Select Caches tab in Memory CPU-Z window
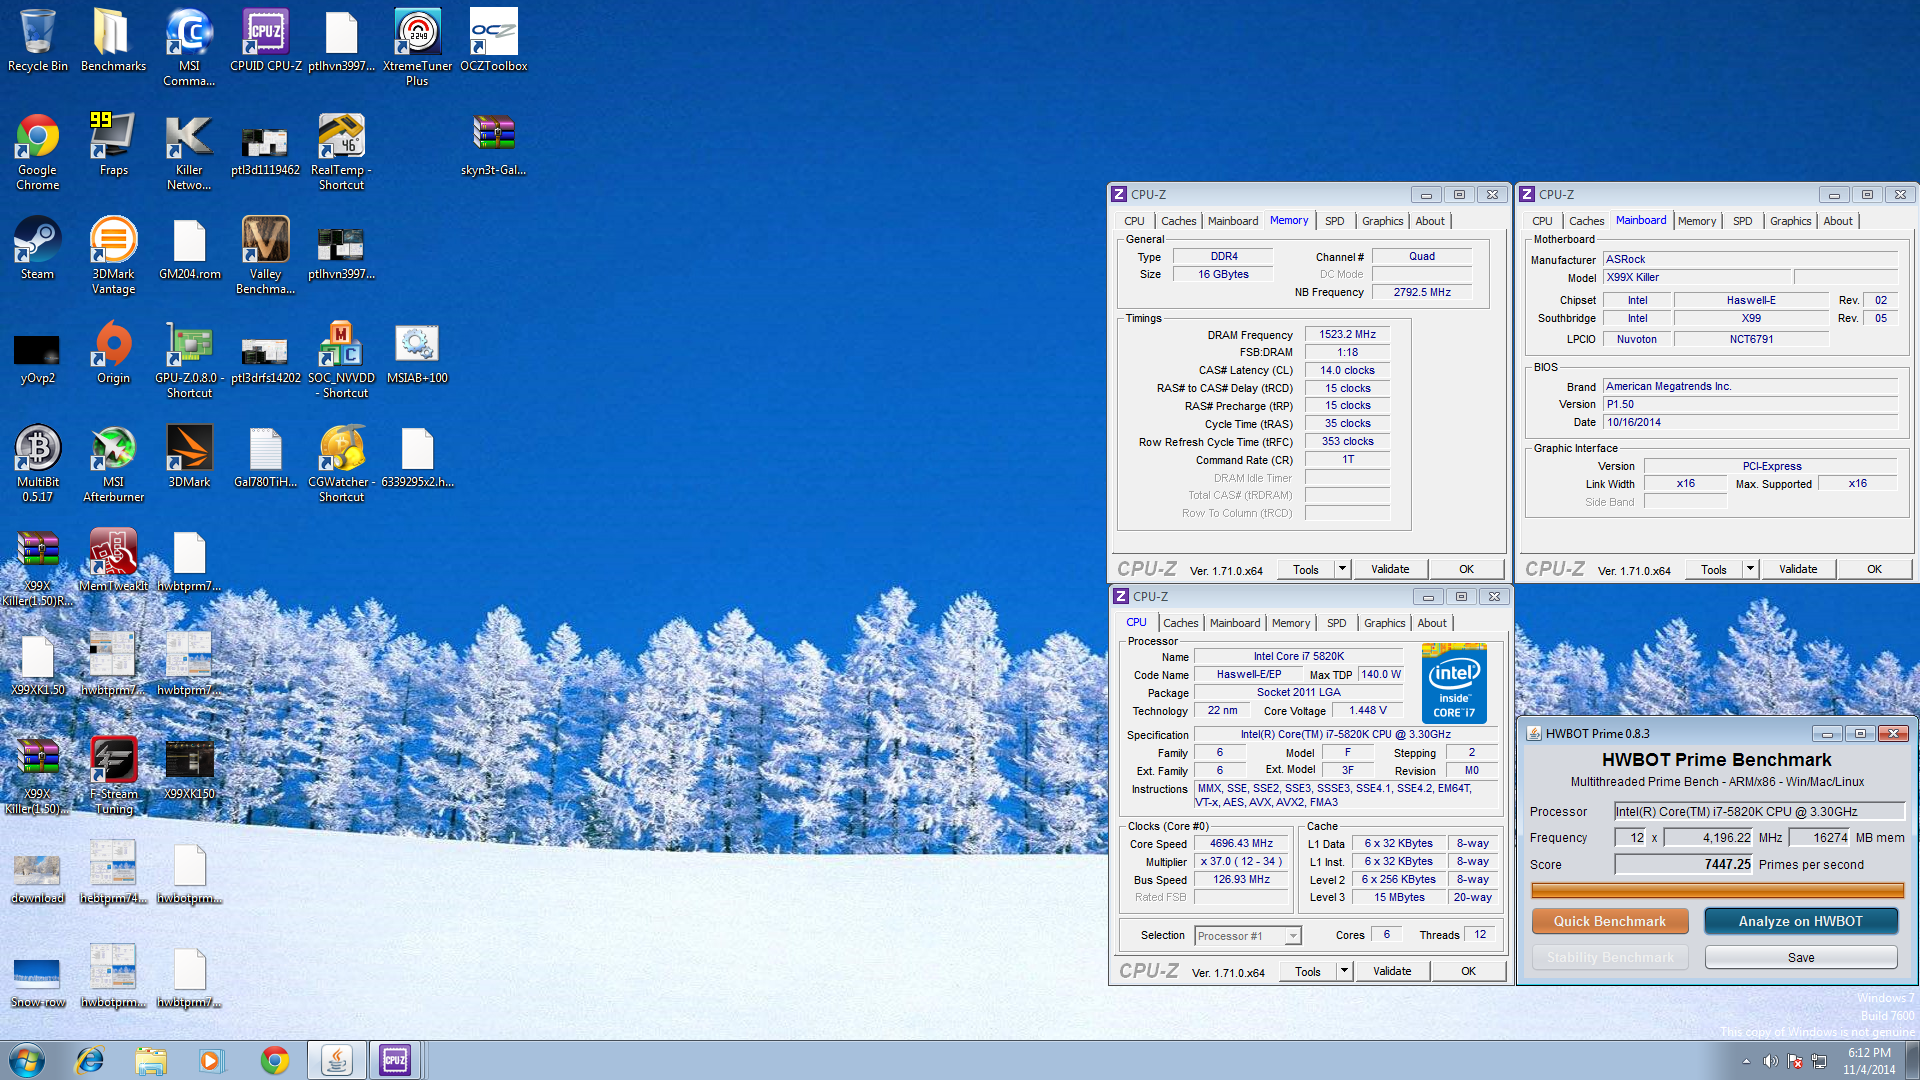 coord(1178,221)
